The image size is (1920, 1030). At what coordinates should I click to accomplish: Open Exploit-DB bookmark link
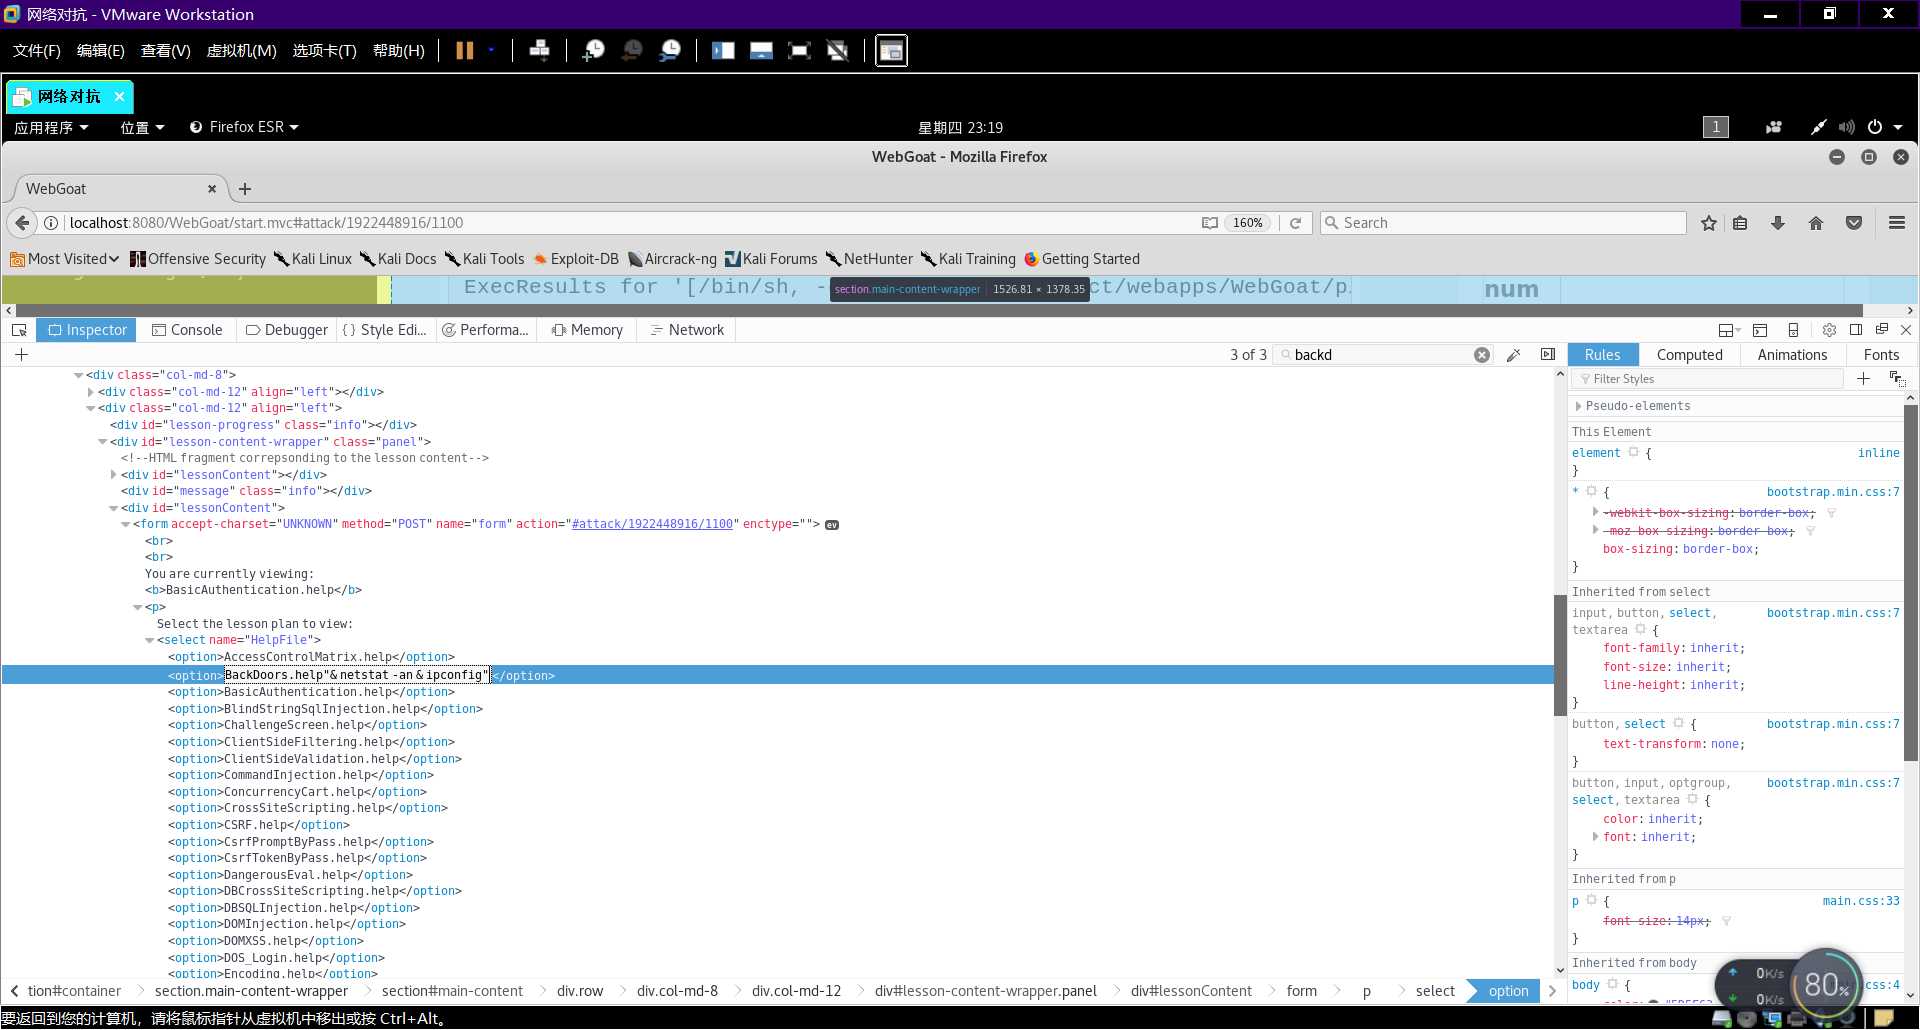[576, 259]
